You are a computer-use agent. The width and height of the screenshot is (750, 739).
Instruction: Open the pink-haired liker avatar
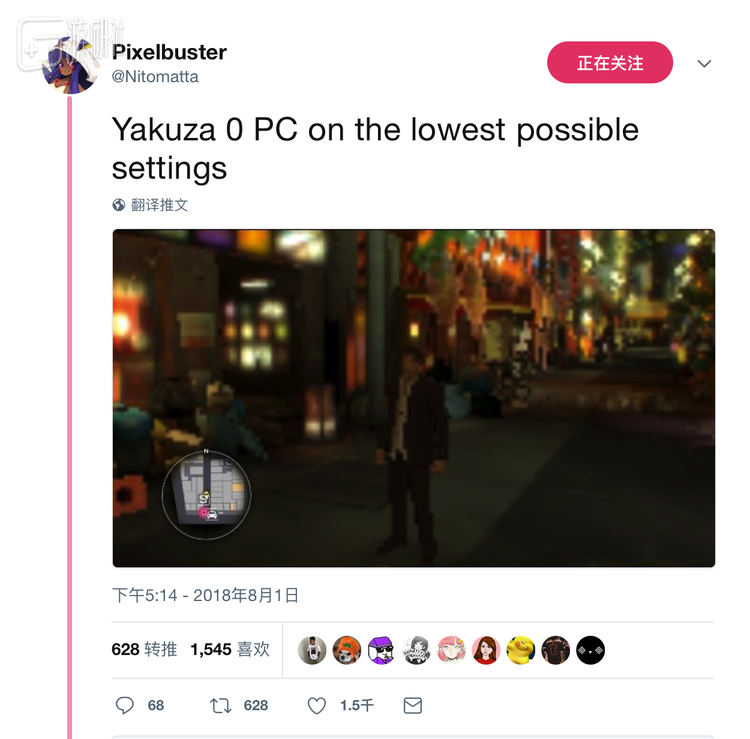coord(451,650)
